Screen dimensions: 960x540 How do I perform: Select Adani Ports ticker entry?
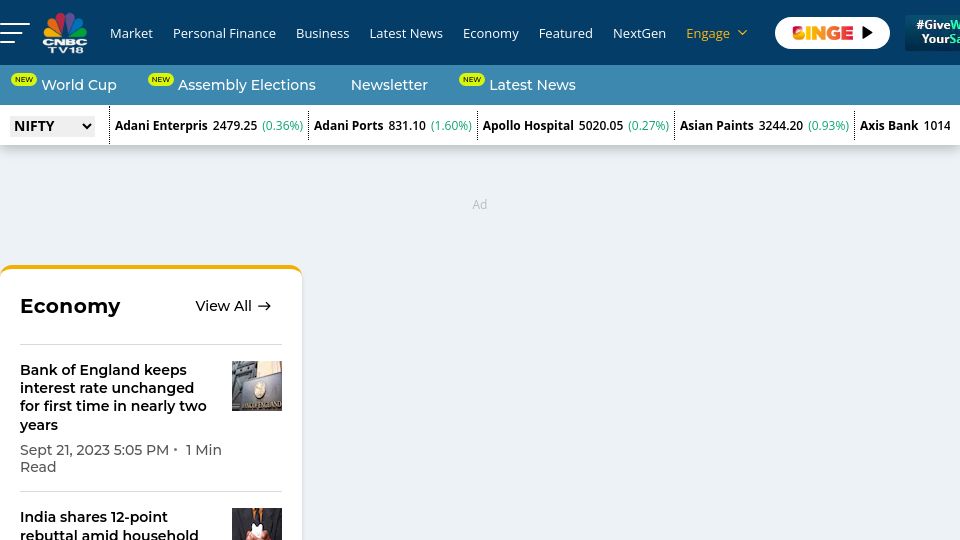pyautogui.click(x=392, y=126)
